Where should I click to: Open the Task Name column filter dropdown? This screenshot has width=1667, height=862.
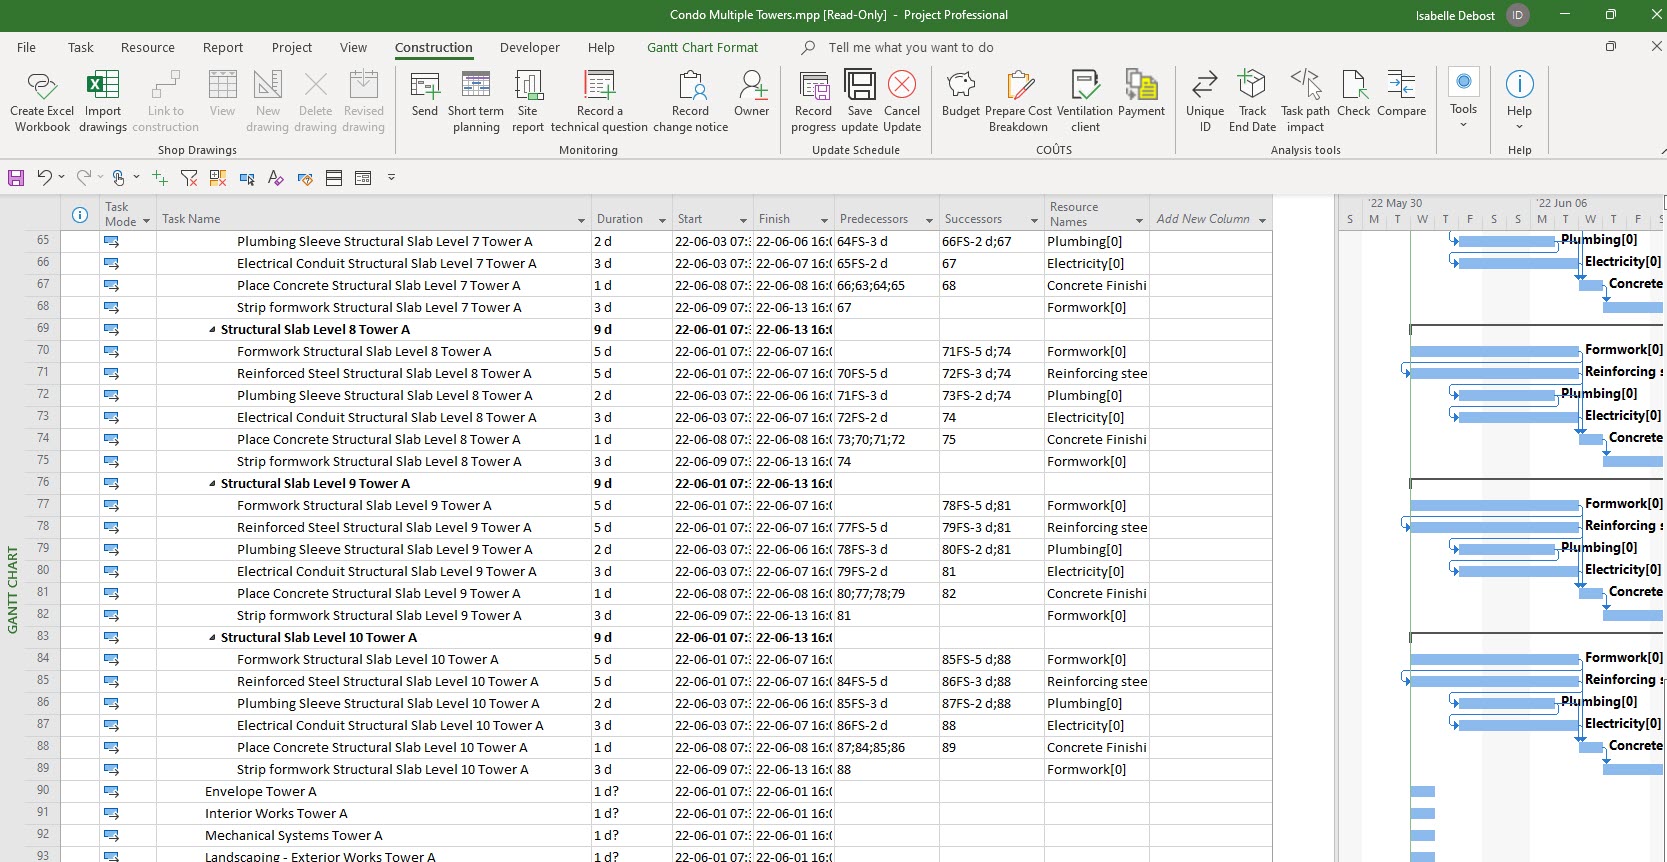581,220
